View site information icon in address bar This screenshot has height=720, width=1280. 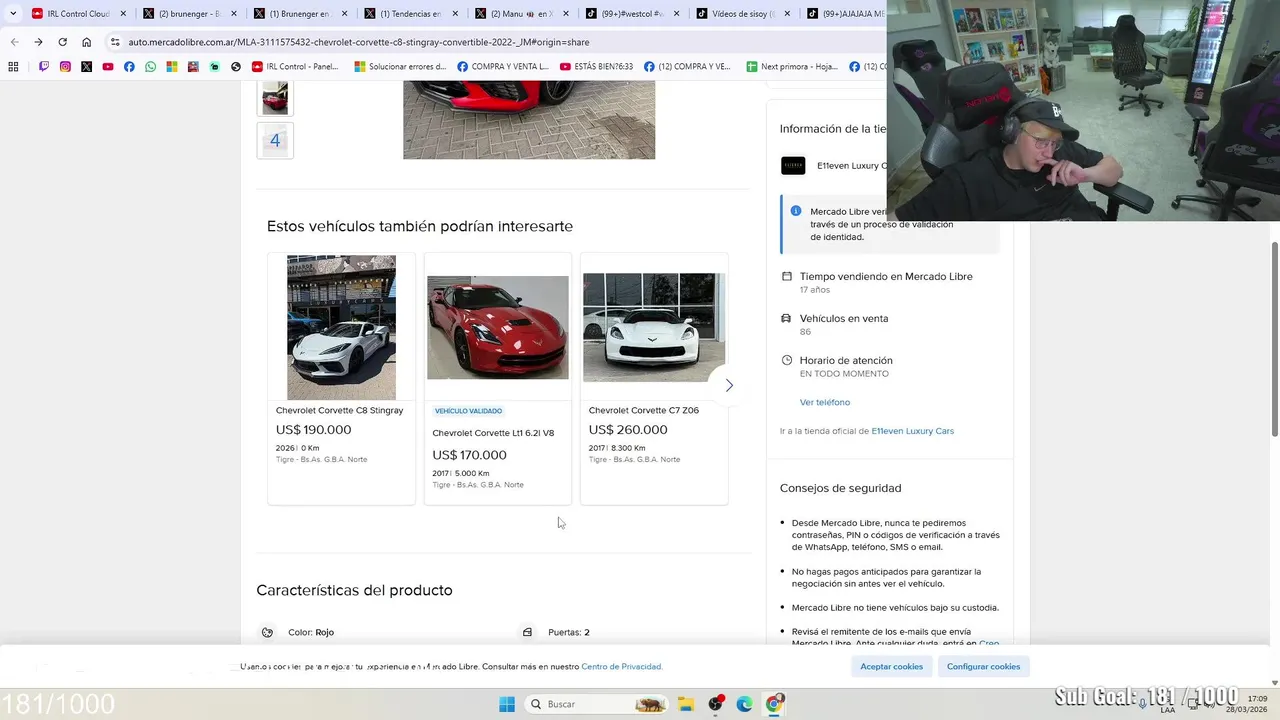tap(115, 42)
